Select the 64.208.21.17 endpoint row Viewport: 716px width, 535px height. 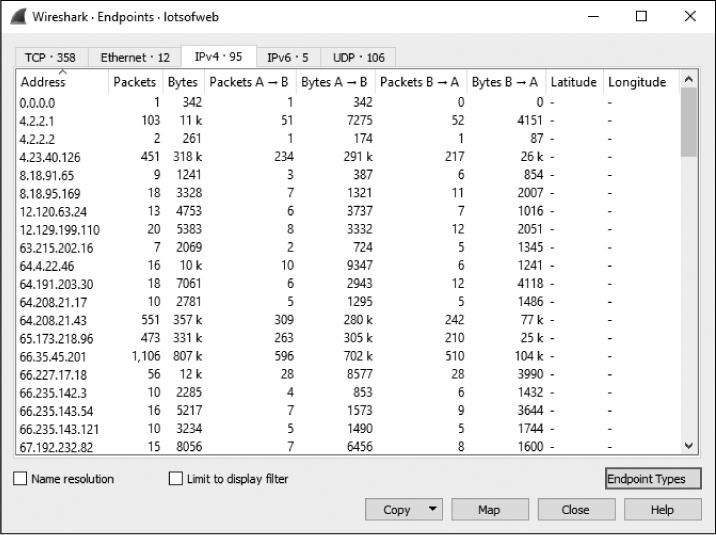tap(348, 302)
